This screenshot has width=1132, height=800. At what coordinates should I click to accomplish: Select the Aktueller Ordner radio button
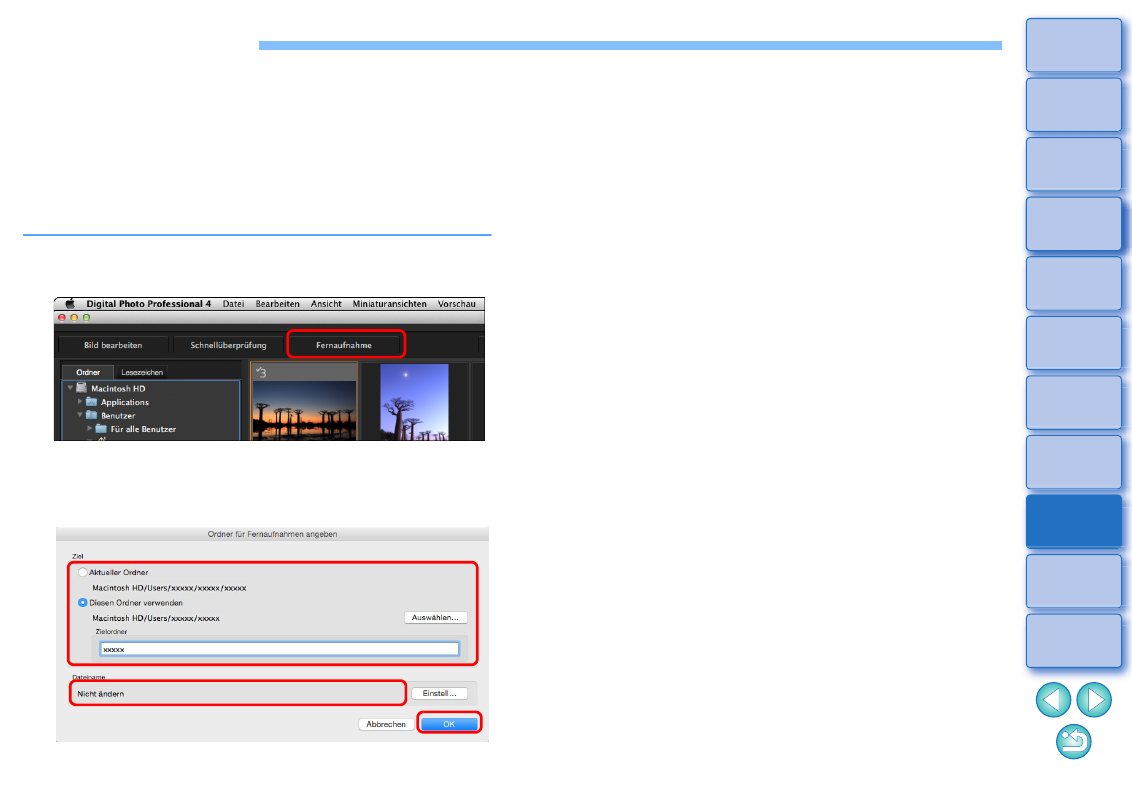point(82,573)
